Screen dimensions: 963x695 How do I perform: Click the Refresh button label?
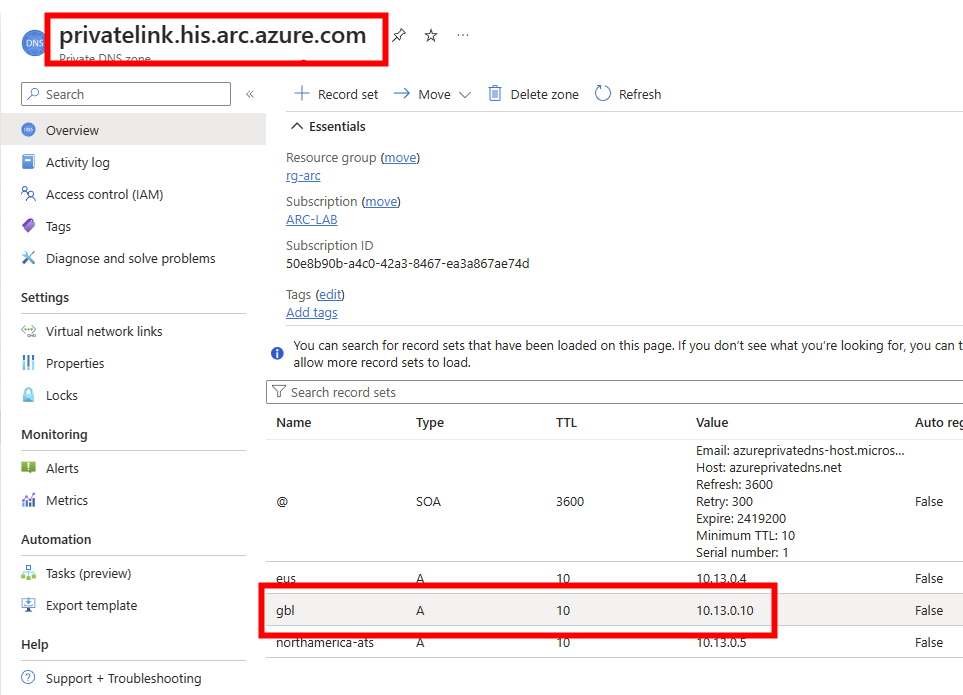point(640,95)
